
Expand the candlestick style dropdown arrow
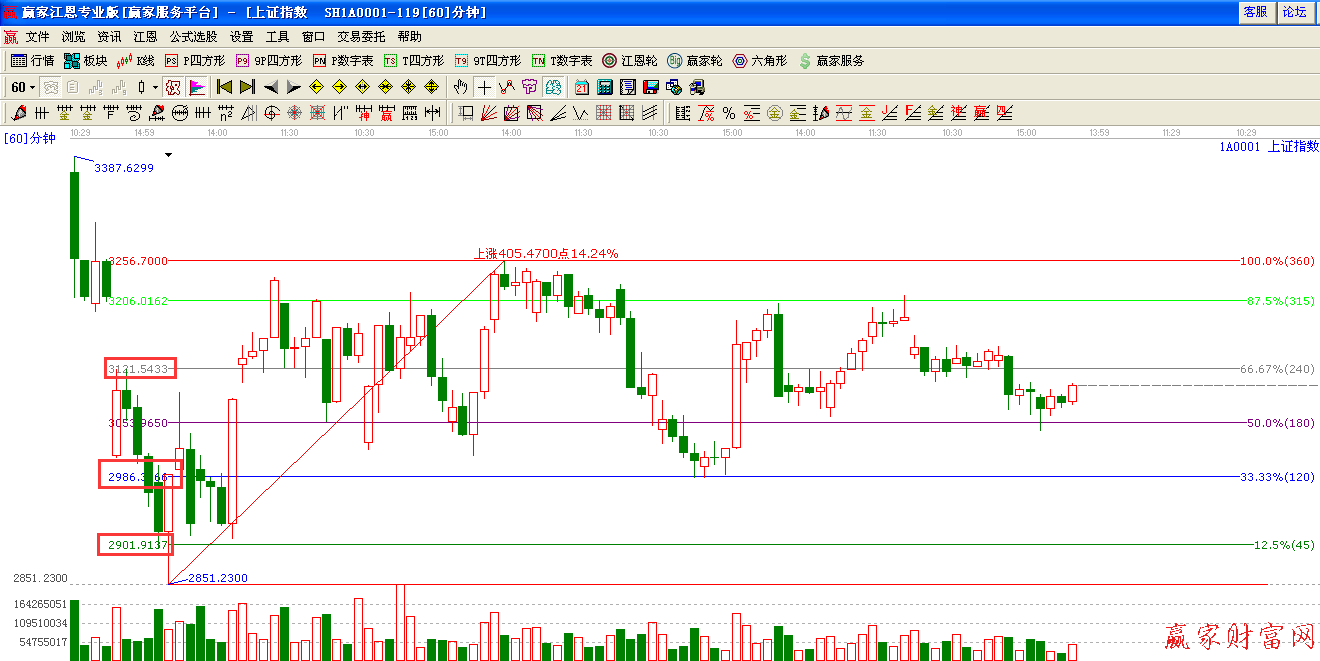tap(155, 87)
